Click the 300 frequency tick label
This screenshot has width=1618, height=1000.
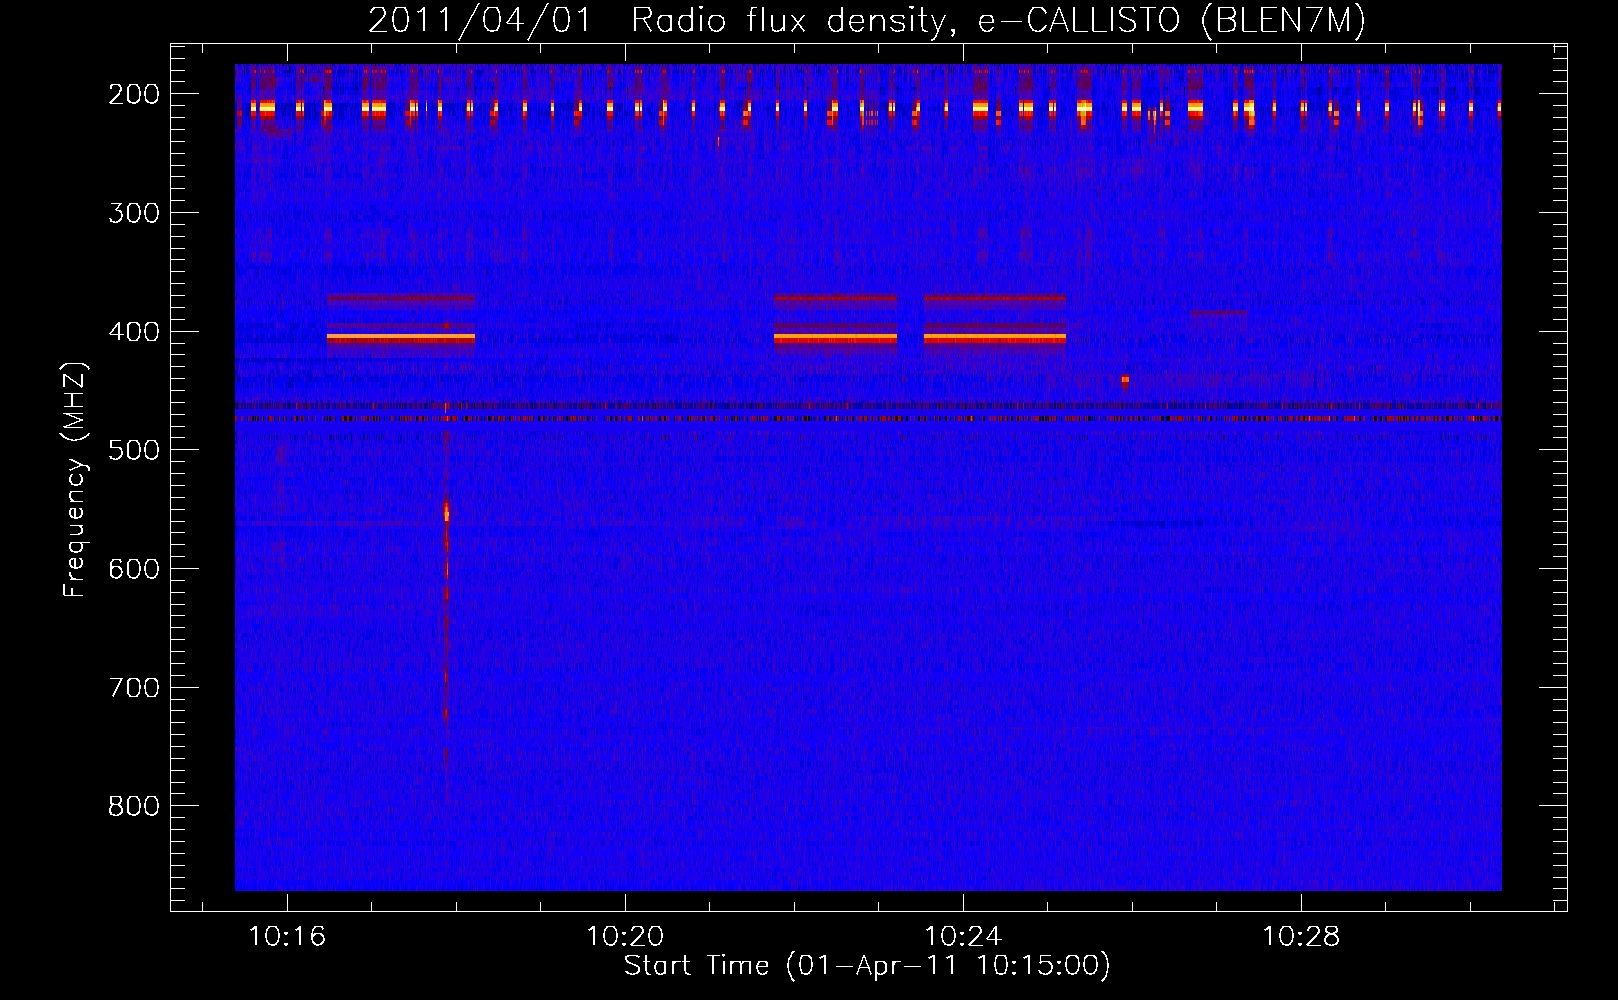coord(134,213)
